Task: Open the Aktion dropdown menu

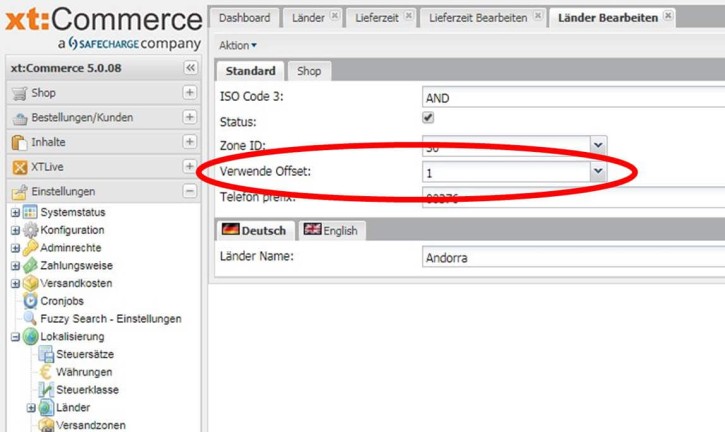Action: pyautogui.click(x=238, y=45)
